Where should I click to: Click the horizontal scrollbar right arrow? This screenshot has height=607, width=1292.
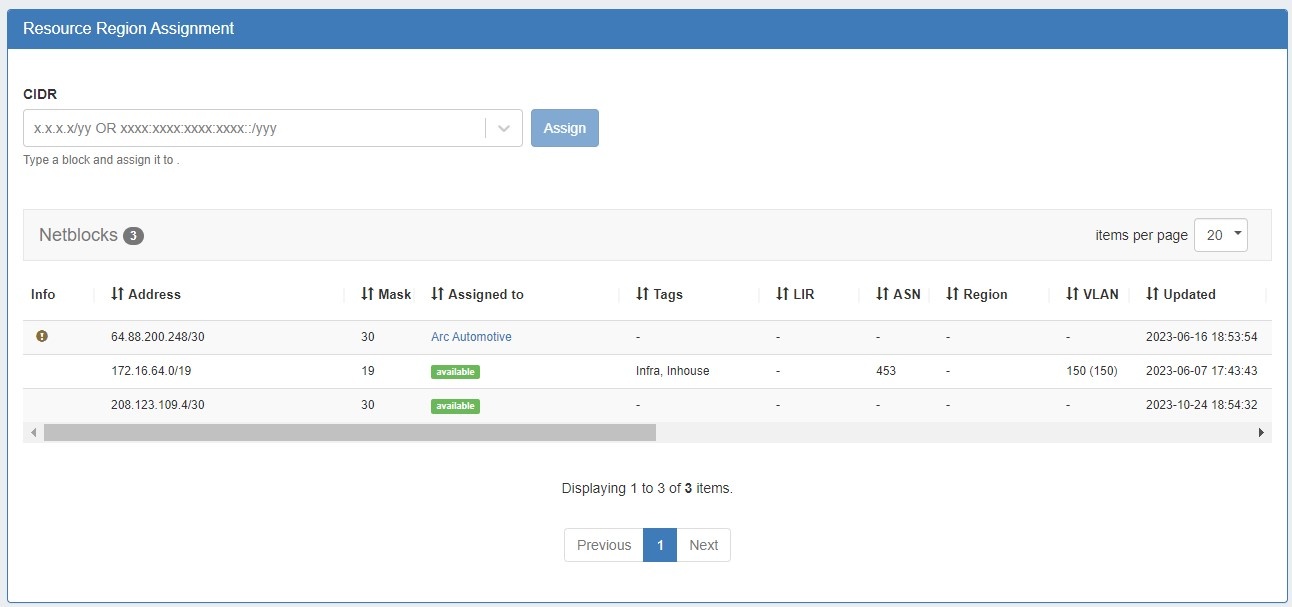pyautogui.click(x=1261, y=432)
